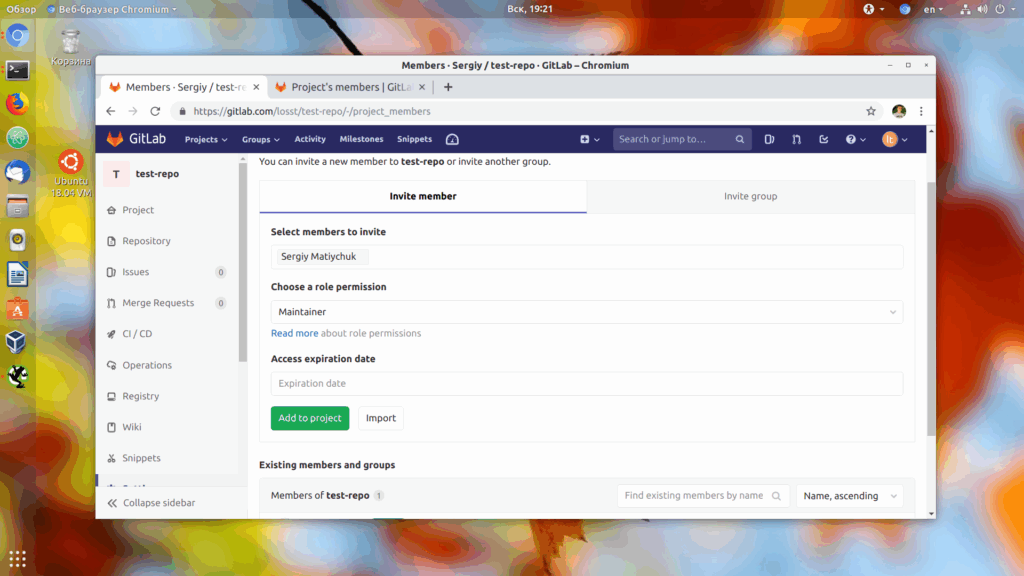Show applications grid in the dock
1024x576 pixels.
tap(18, 559)
